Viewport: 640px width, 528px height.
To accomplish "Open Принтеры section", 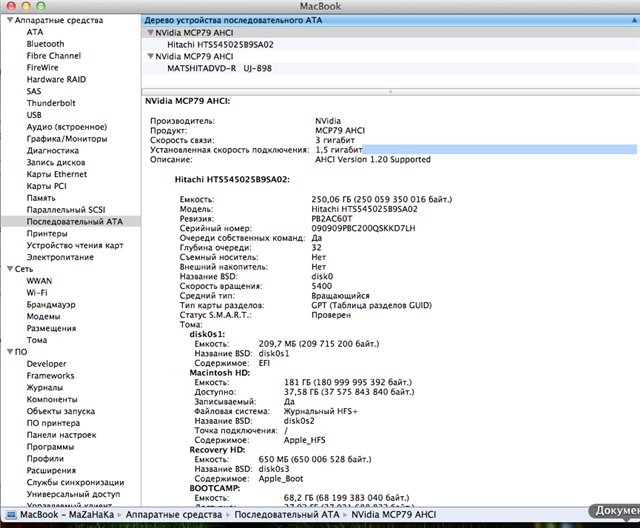I will (47, 233).
